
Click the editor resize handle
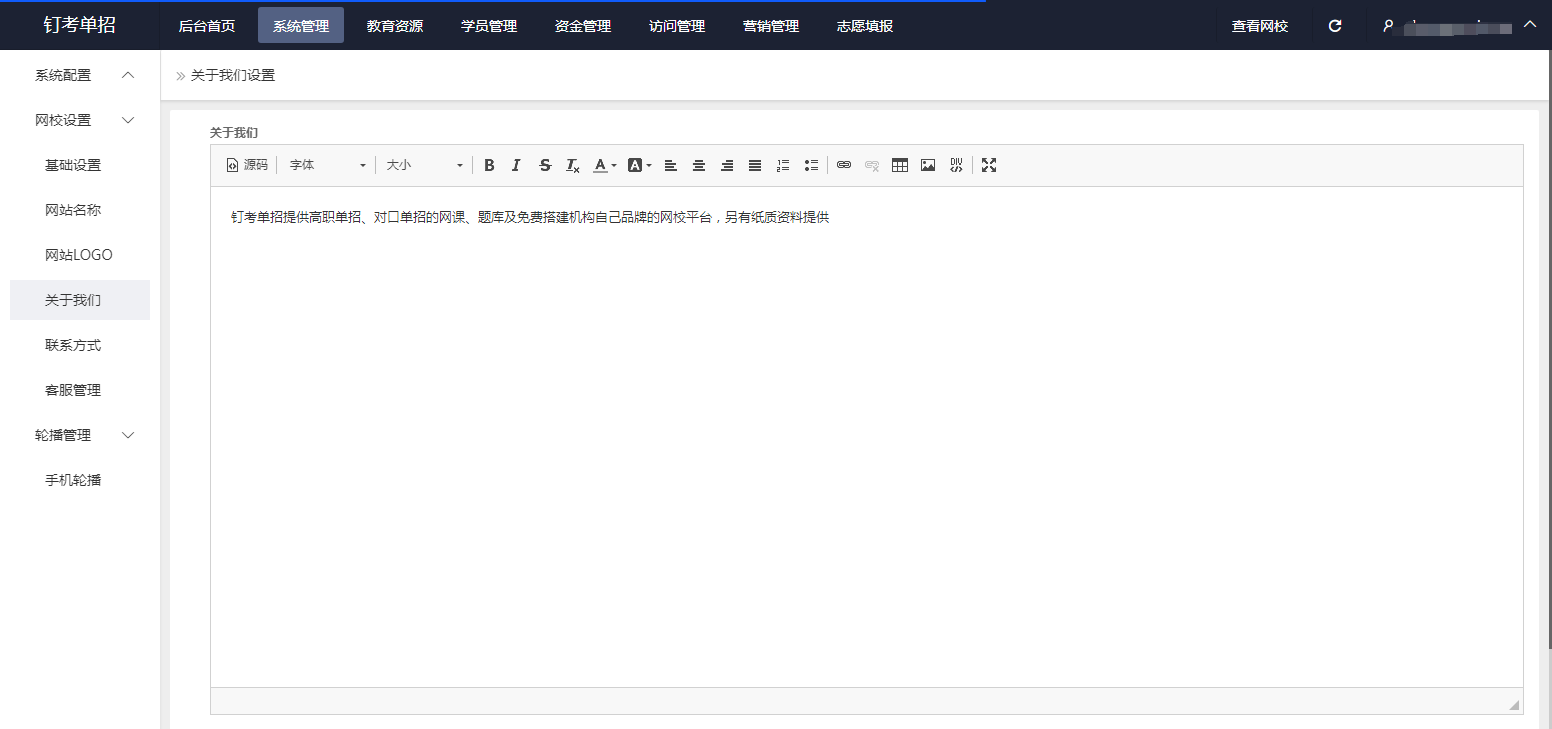1514,705
